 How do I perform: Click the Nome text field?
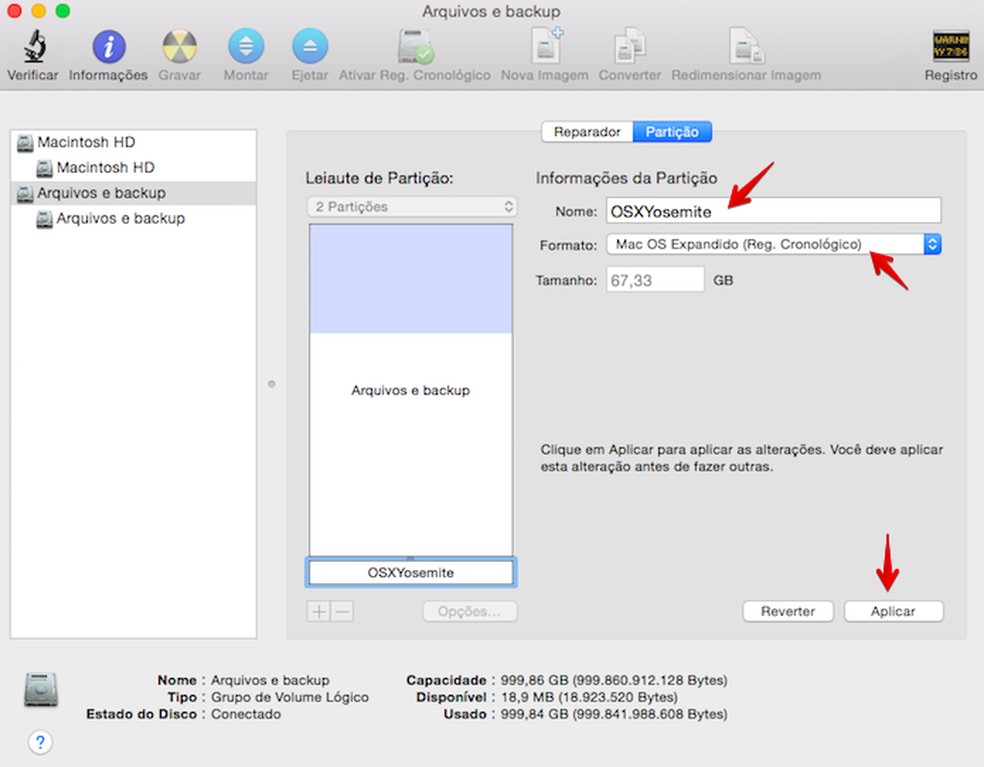point(773,211)
